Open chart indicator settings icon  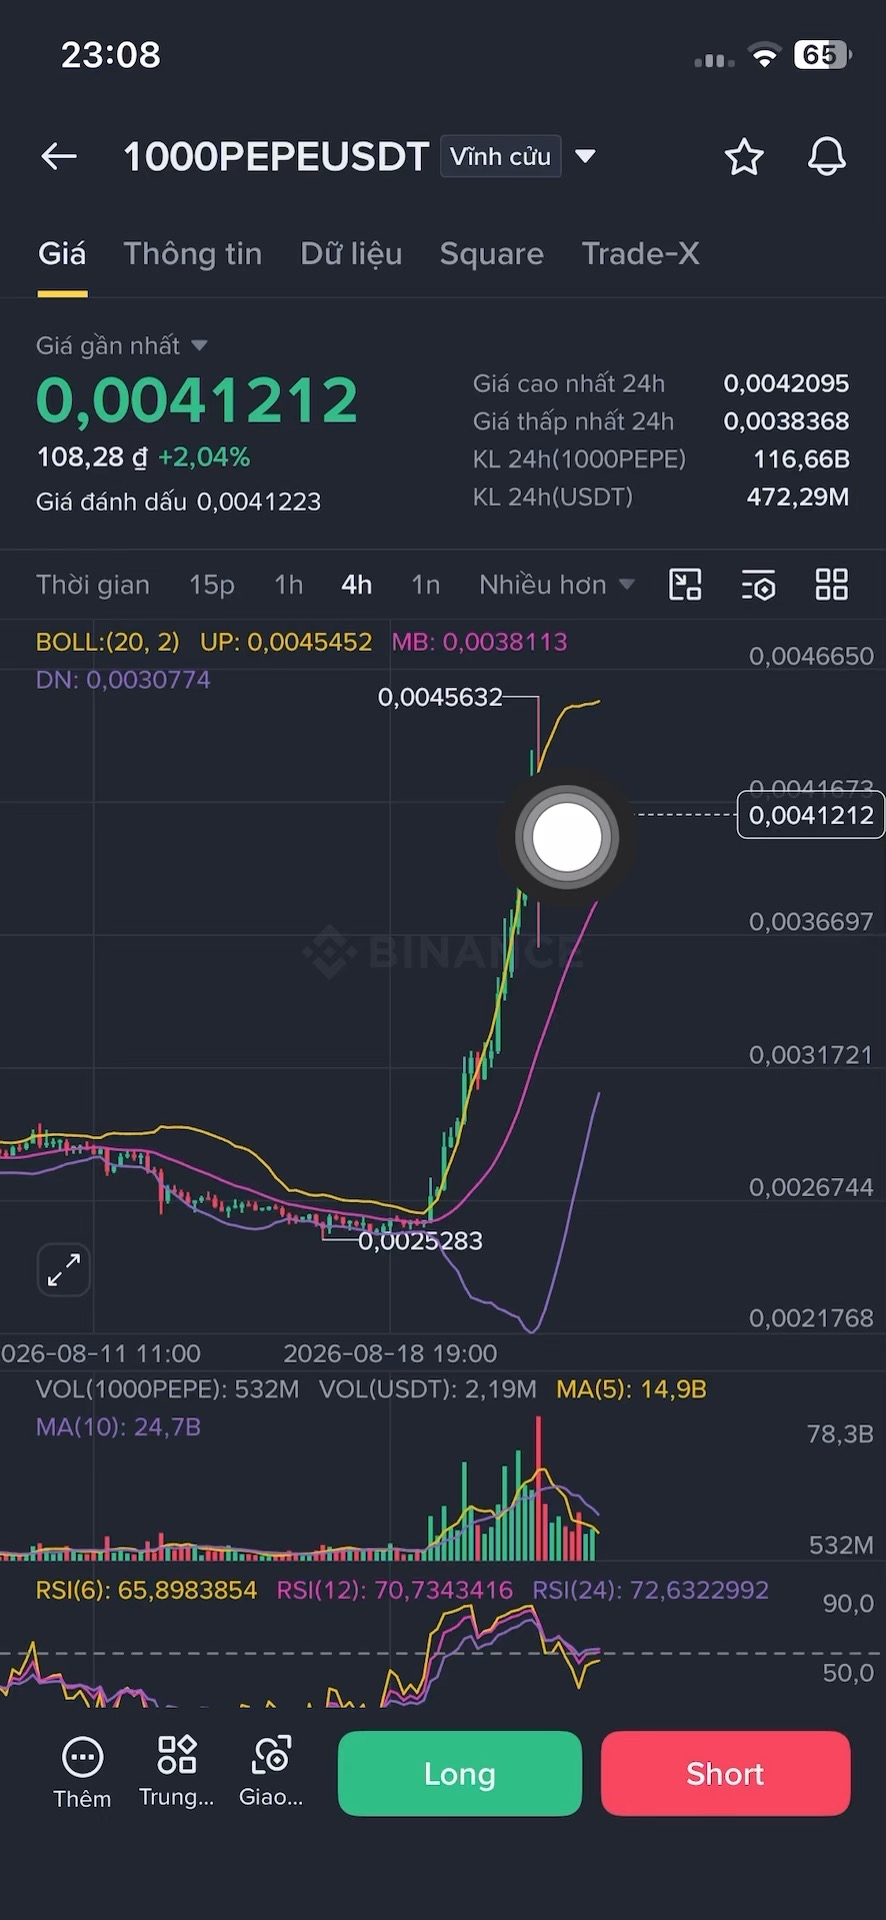[759, 585]
